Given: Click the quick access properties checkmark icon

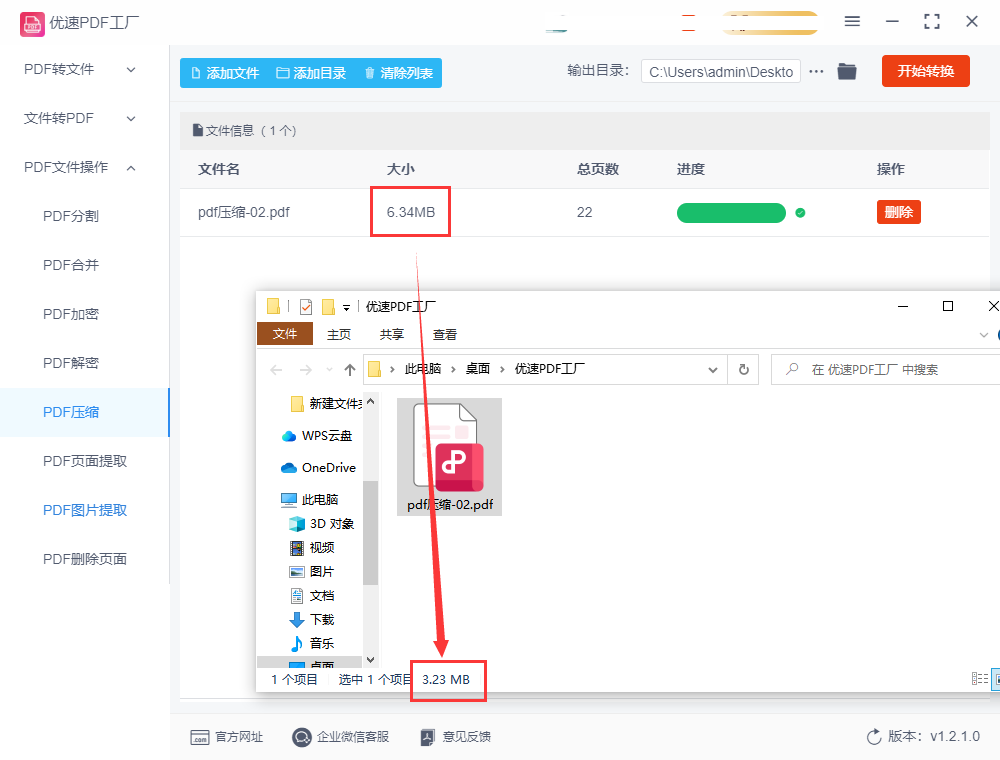Looking at the screenshot, I should 306,307.
